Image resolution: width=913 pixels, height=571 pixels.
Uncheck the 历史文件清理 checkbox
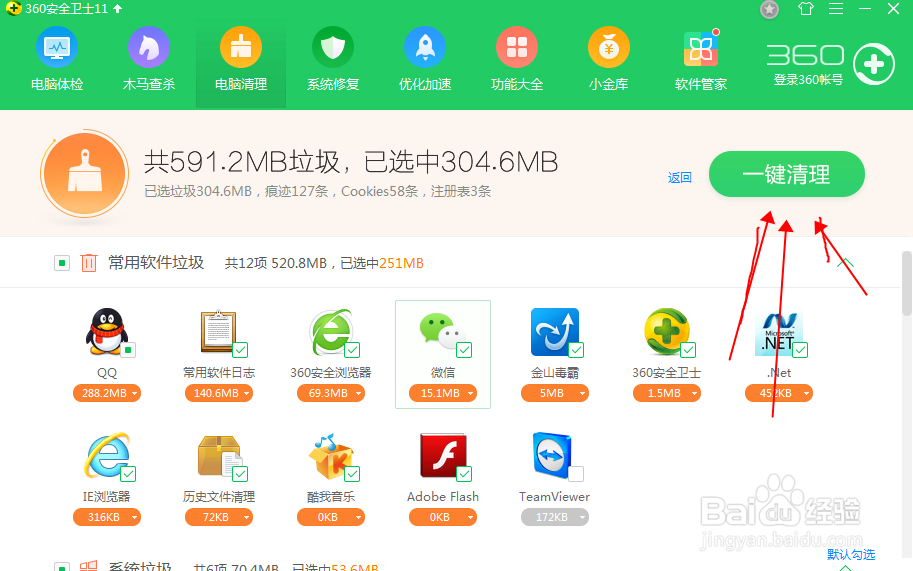point(240,474)
